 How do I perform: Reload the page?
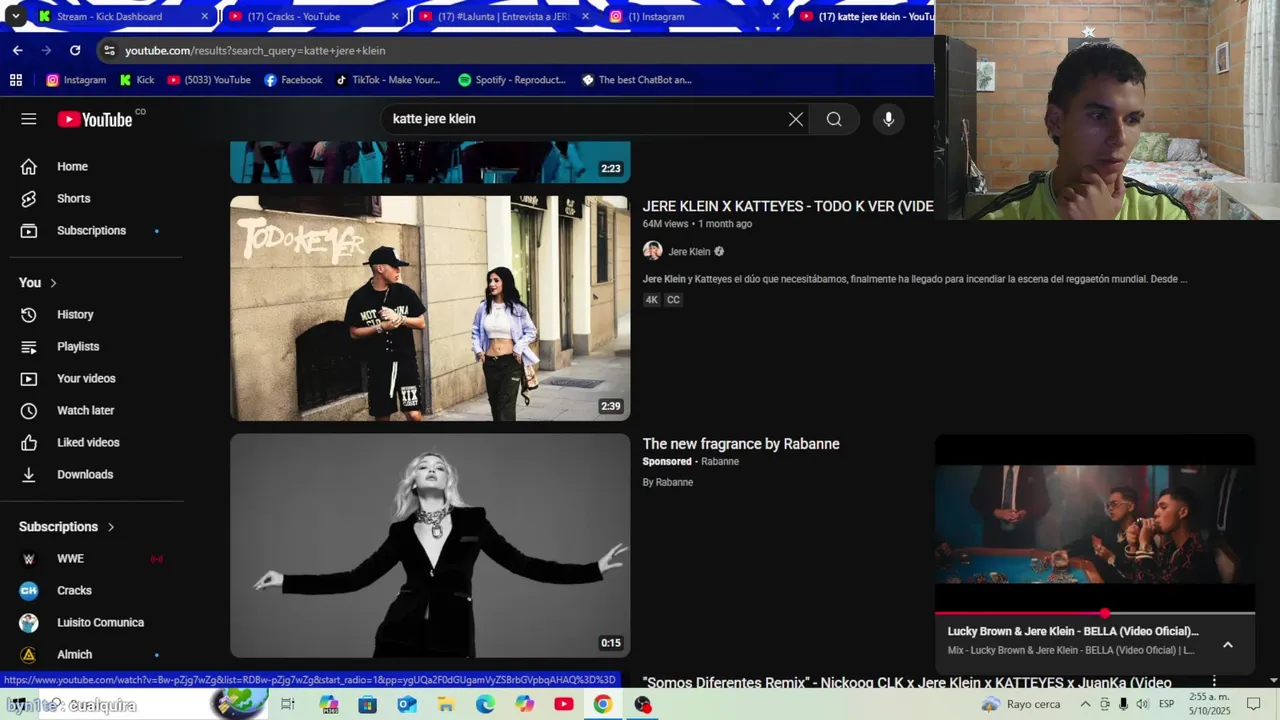[75, 50]
